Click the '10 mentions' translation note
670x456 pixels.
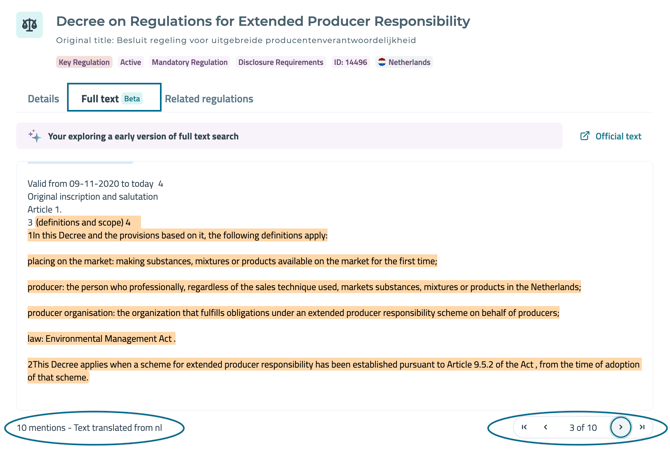[89, 428]
